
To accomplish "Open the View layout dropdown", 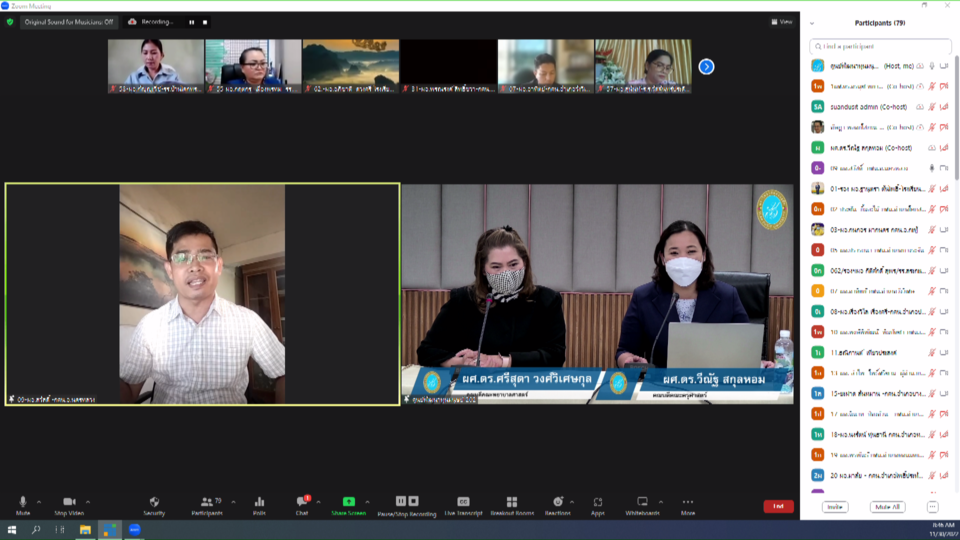I will click(782, 22).
